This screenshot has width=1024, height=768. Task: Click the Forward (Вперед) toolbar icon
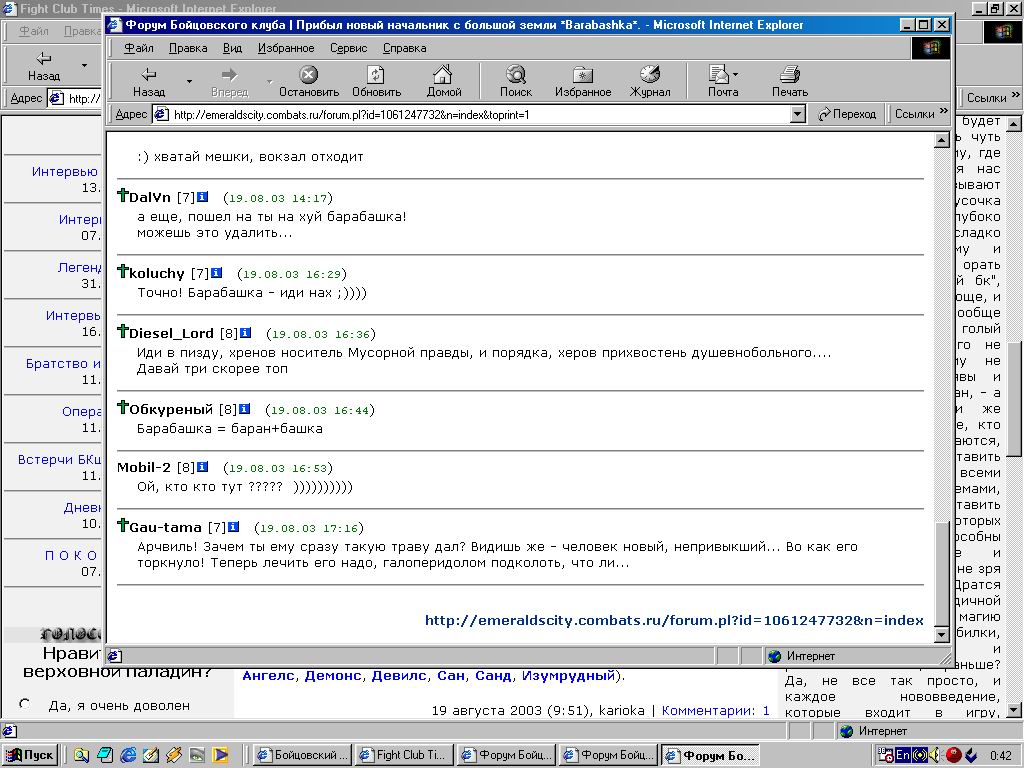[x=230, y=82]
